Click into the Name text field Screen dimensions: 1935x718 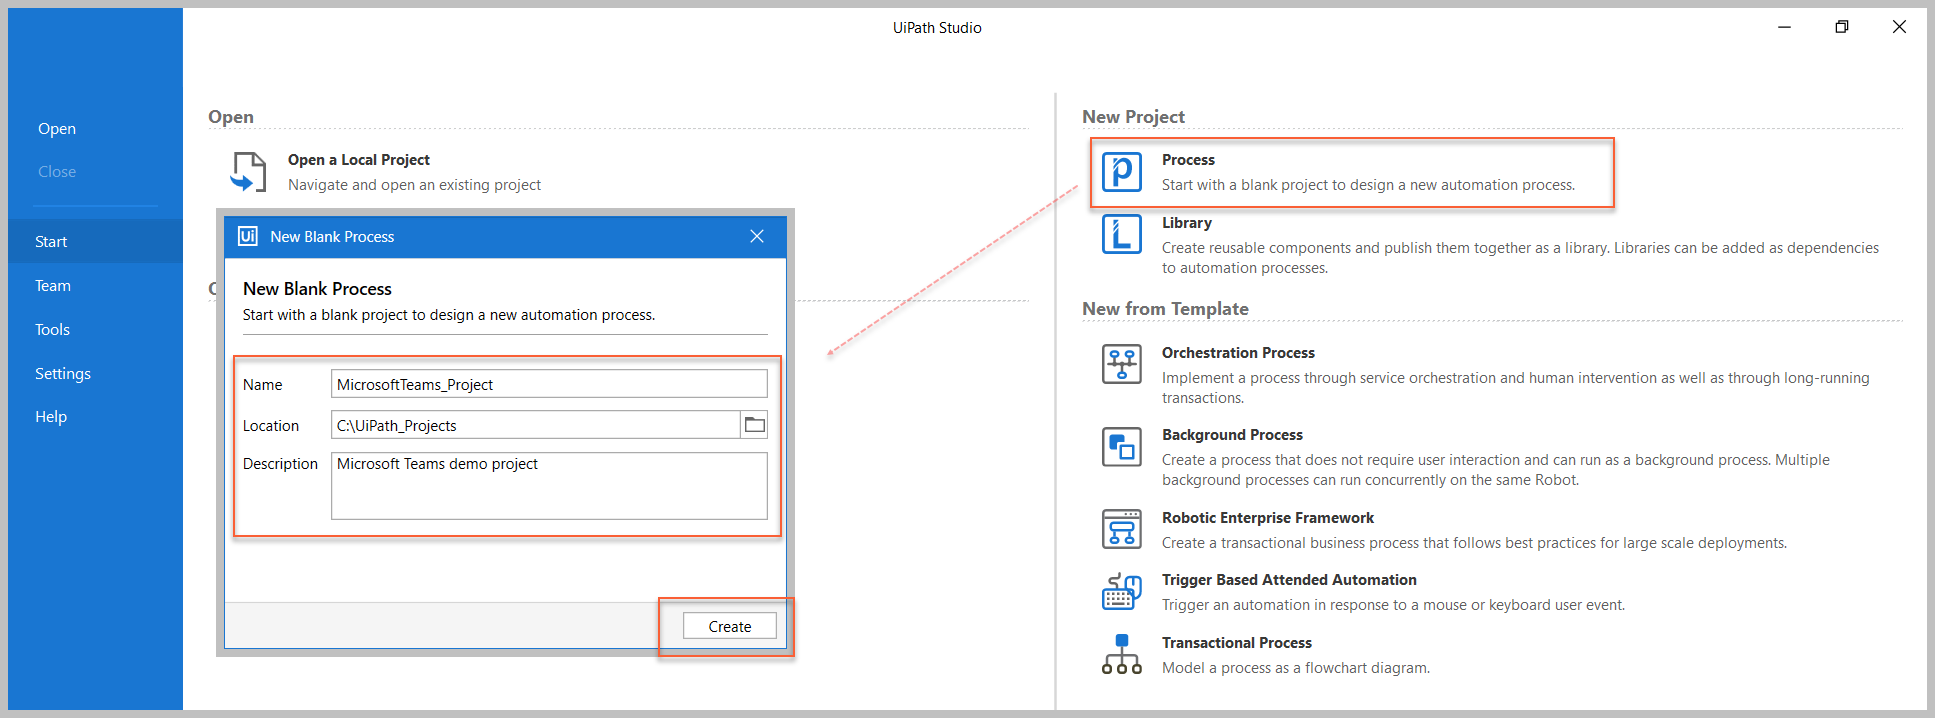(548, 384)
